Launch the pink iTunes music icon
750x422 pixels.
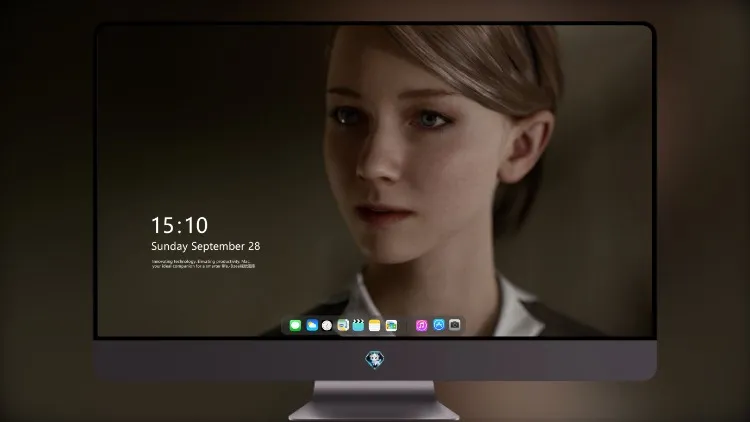point(421,325)
